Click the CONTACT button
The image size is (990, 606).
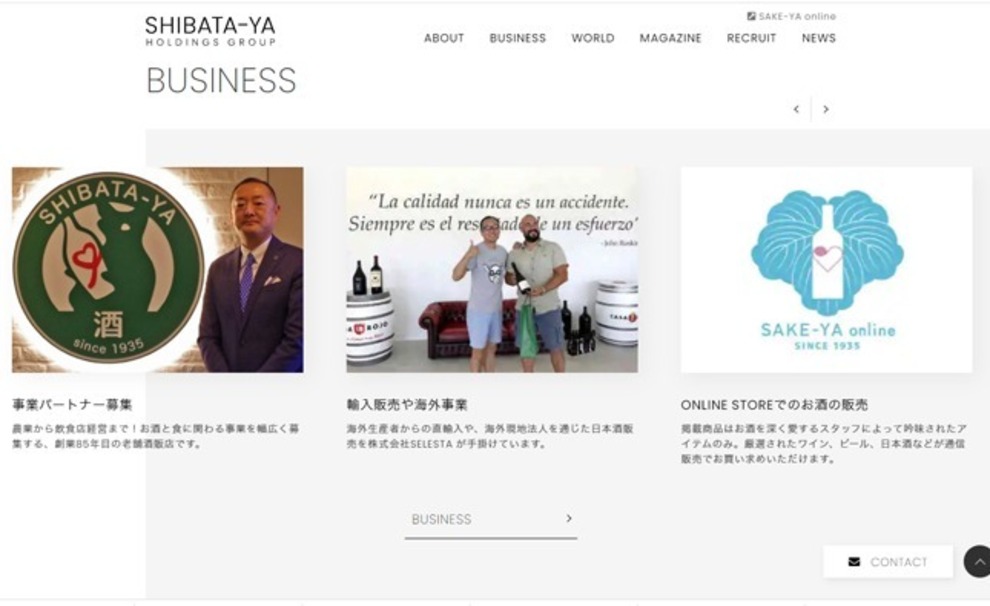(888, 562)
